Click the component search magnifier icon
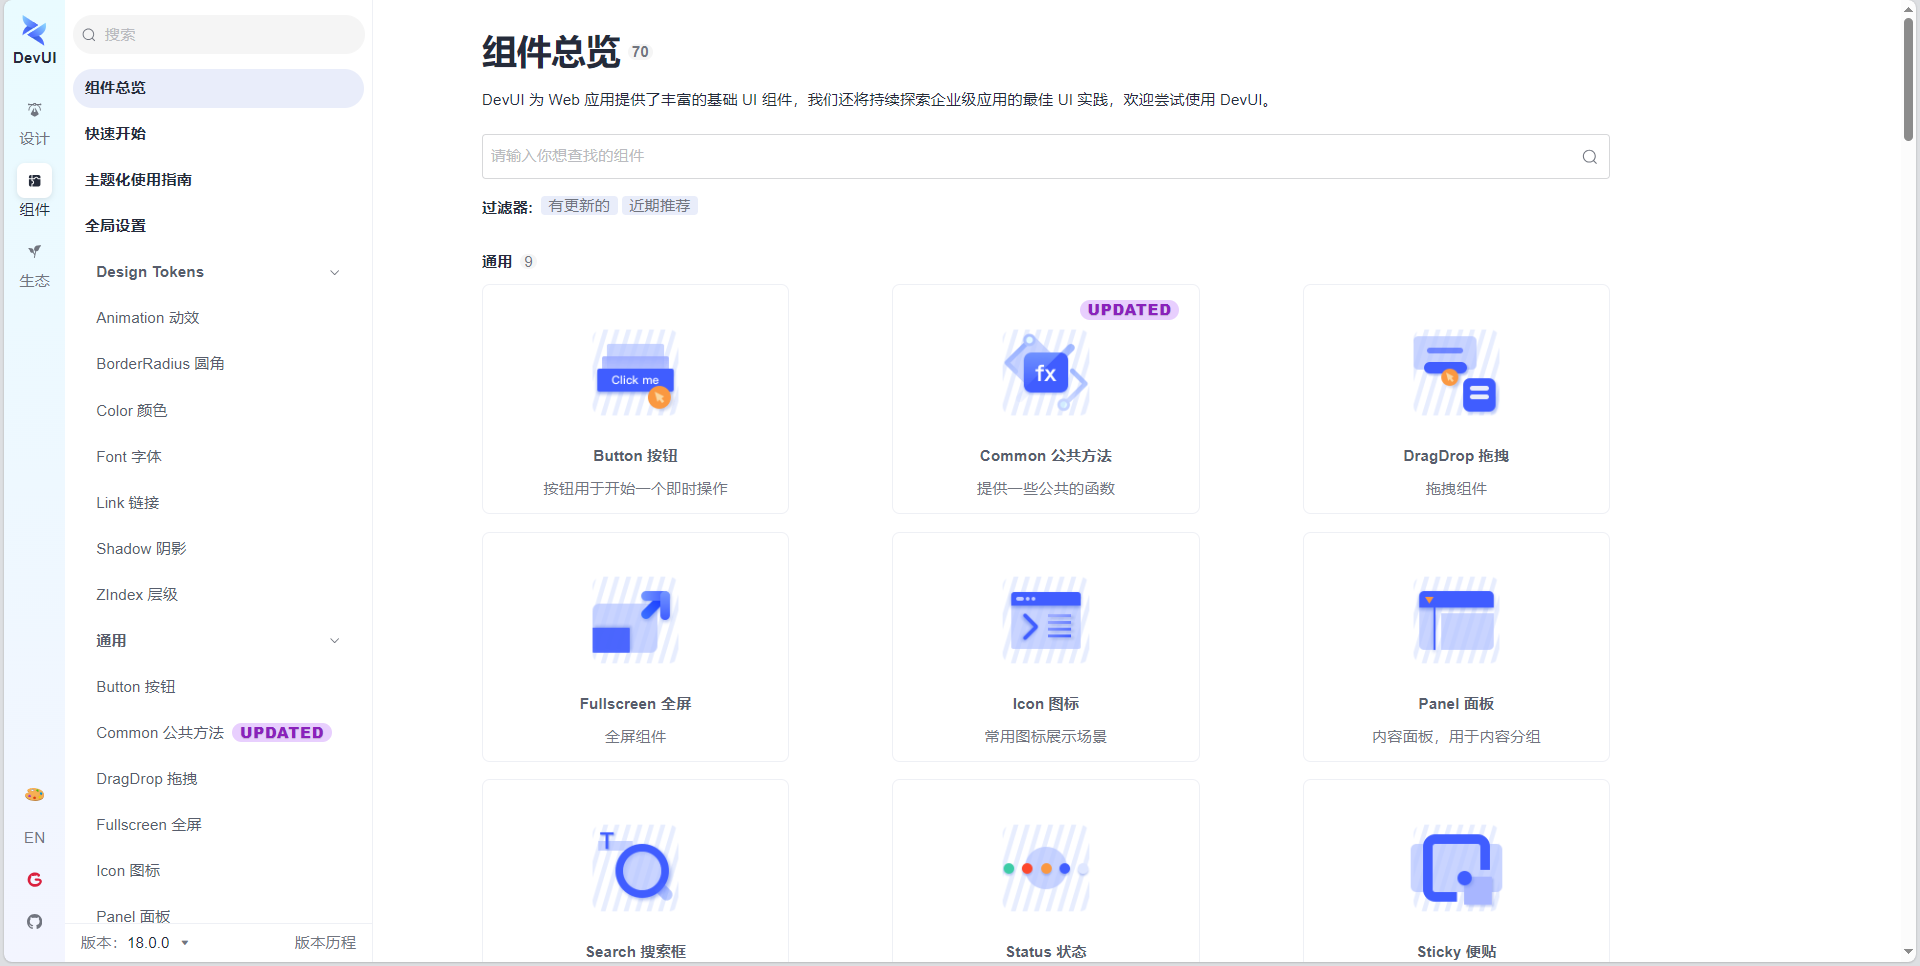1920x966 pixels. pyautogui.click(x=1589, y=157)
